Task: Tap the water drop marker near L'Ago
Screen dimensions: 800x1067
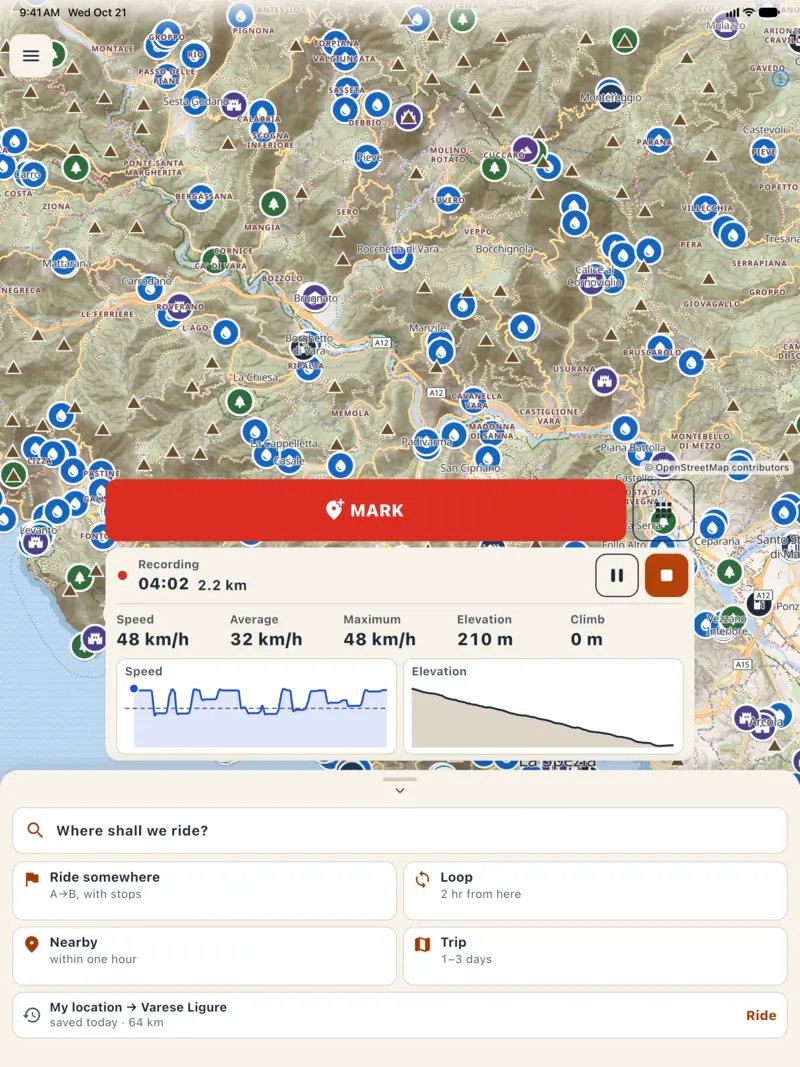Action: click(225, 332)
